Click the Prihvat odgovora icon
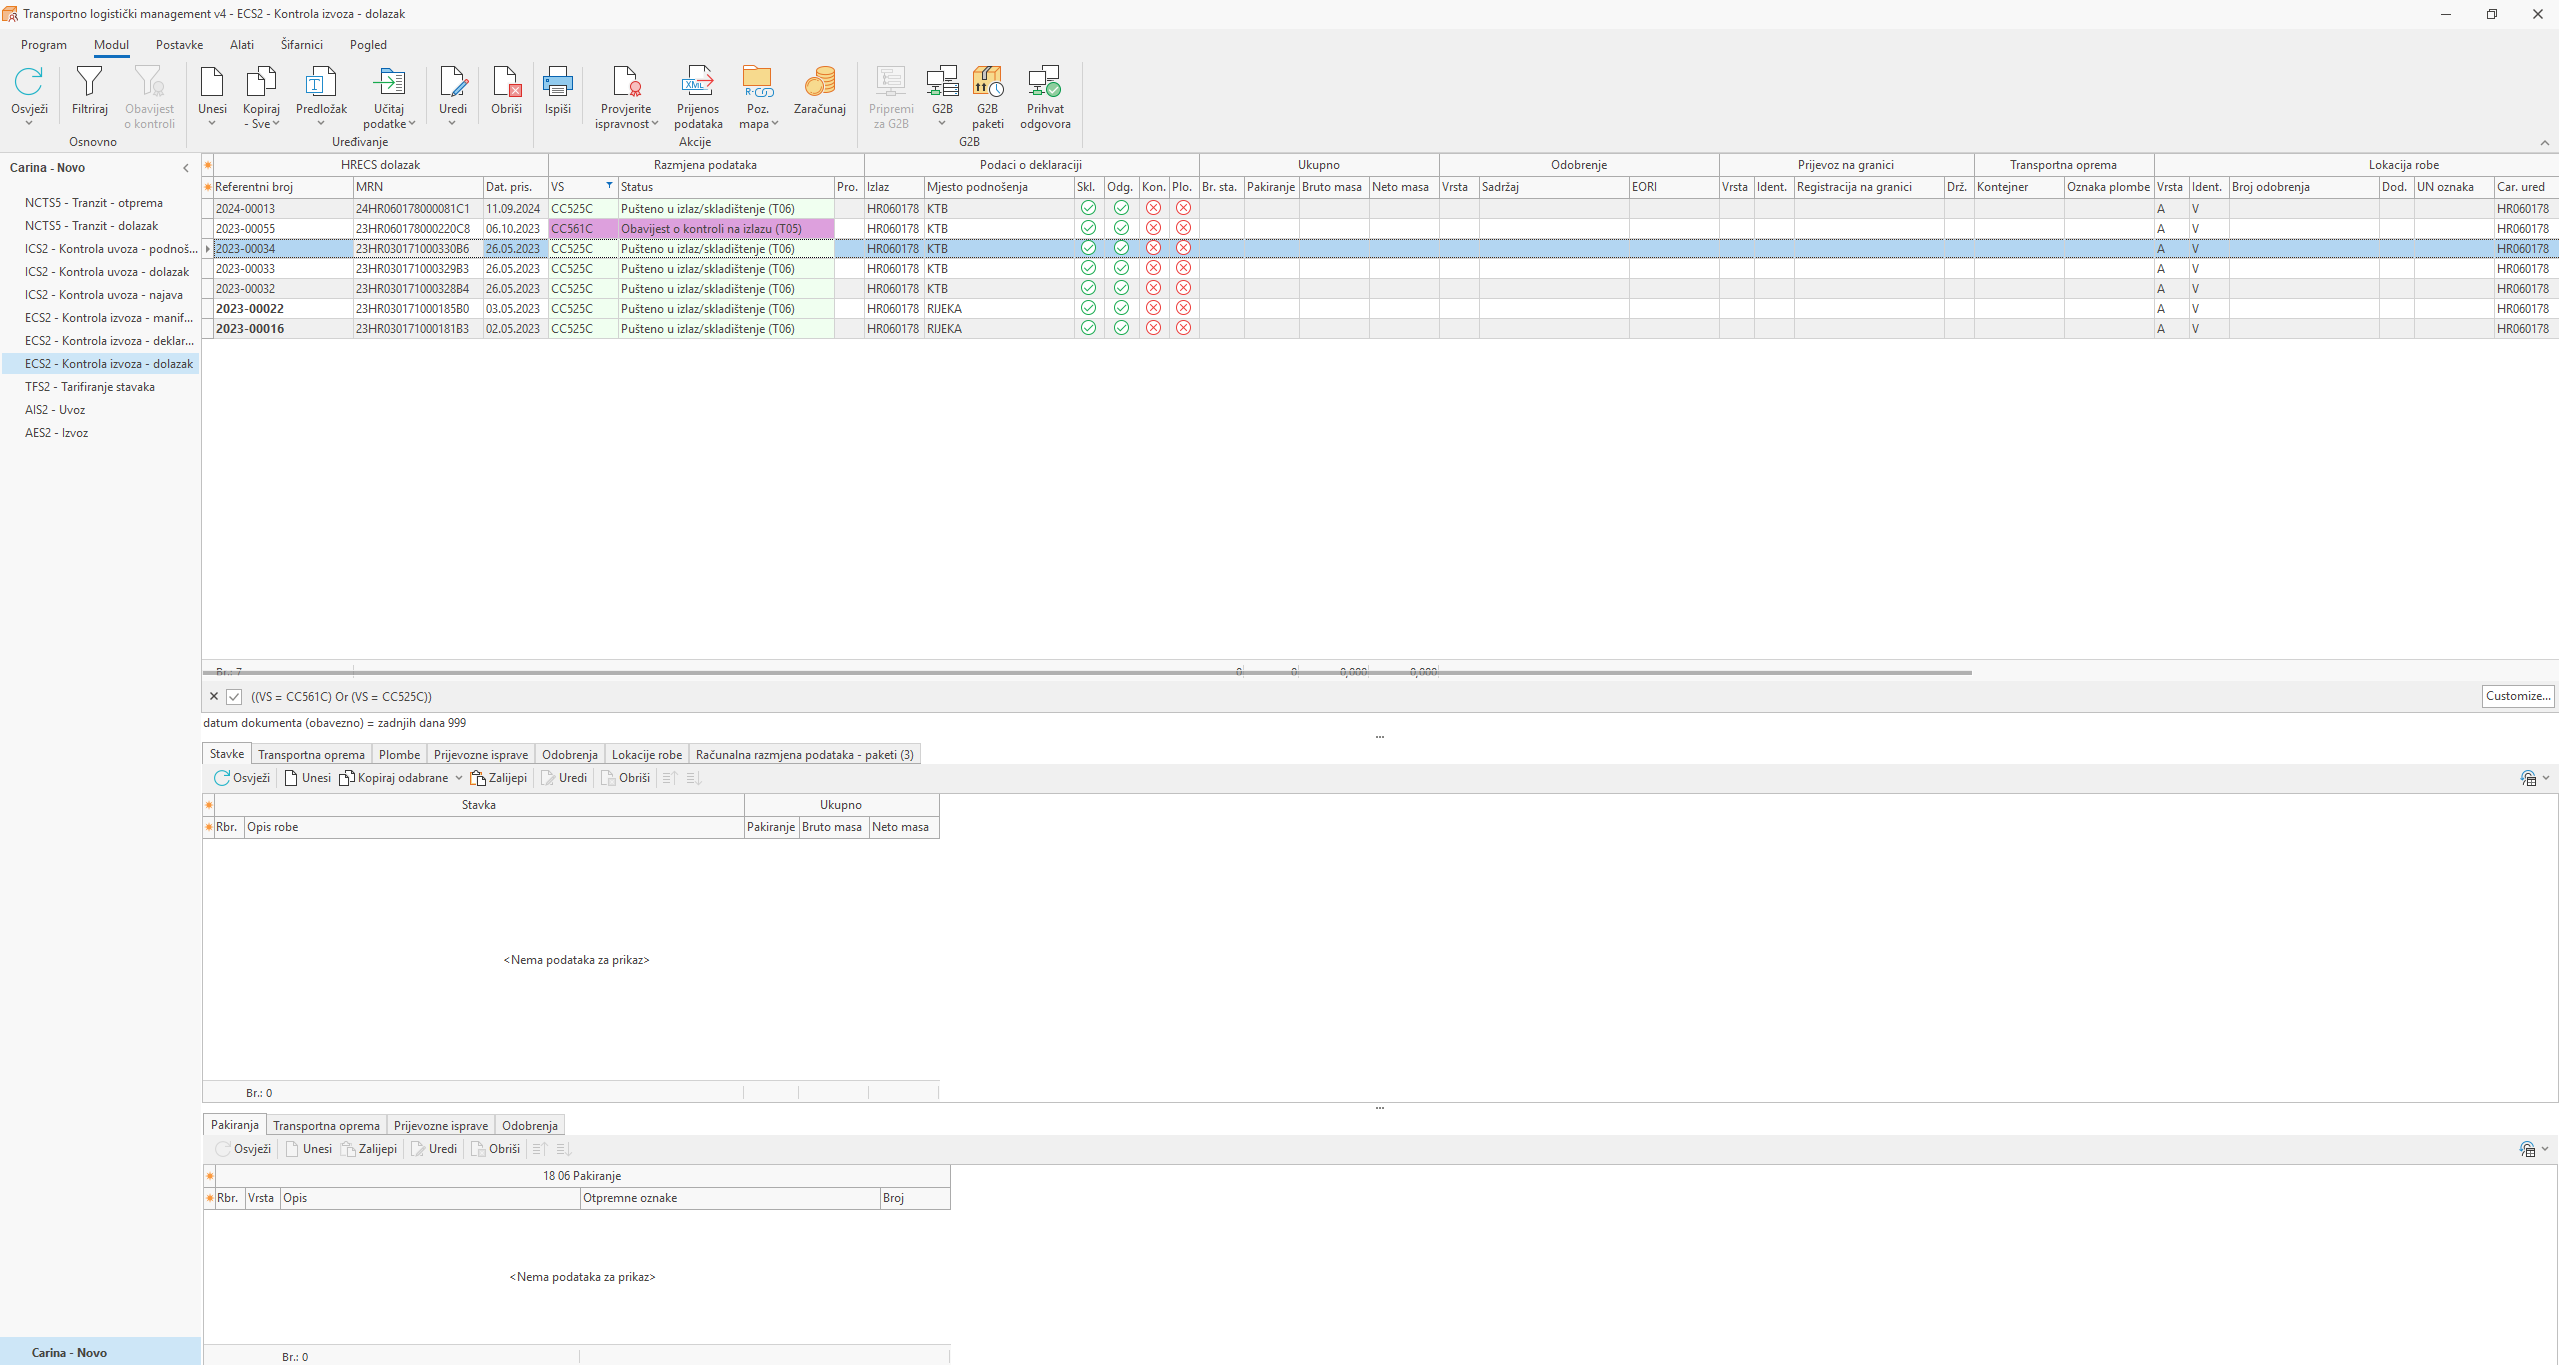The width and height of the screenshot is (2559, 1365). [x=1045, y=82]
